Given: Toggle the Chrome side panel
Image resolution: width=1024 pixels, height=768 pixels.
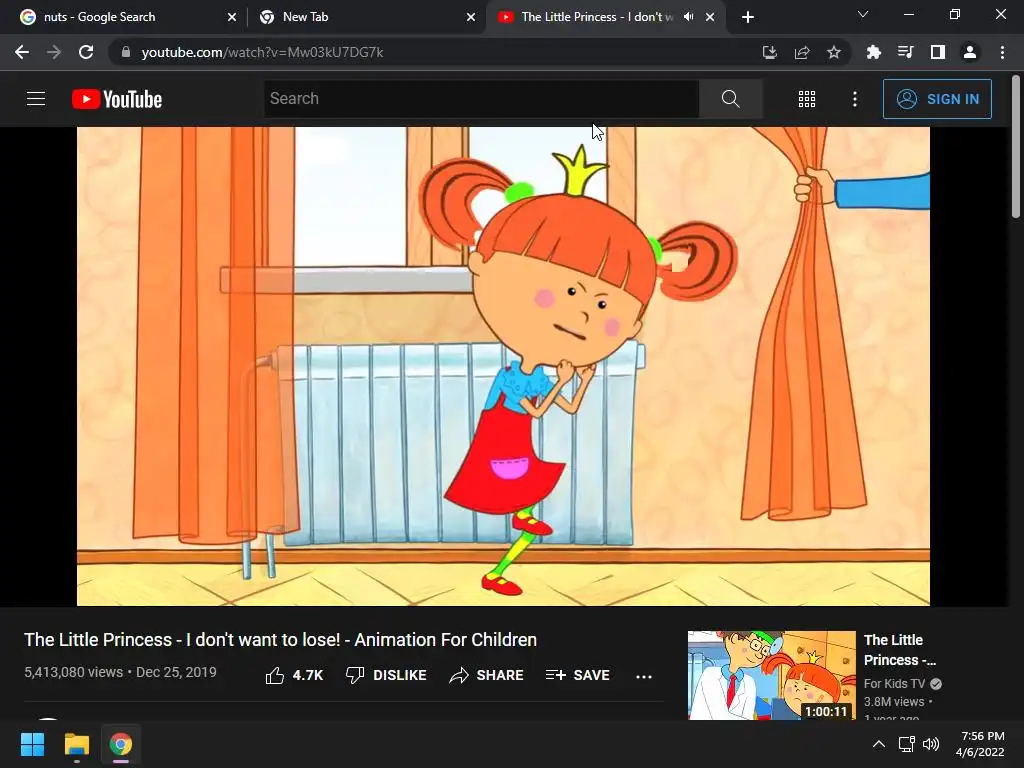Looking at the screenshot, I should click(x=937, y=52).
